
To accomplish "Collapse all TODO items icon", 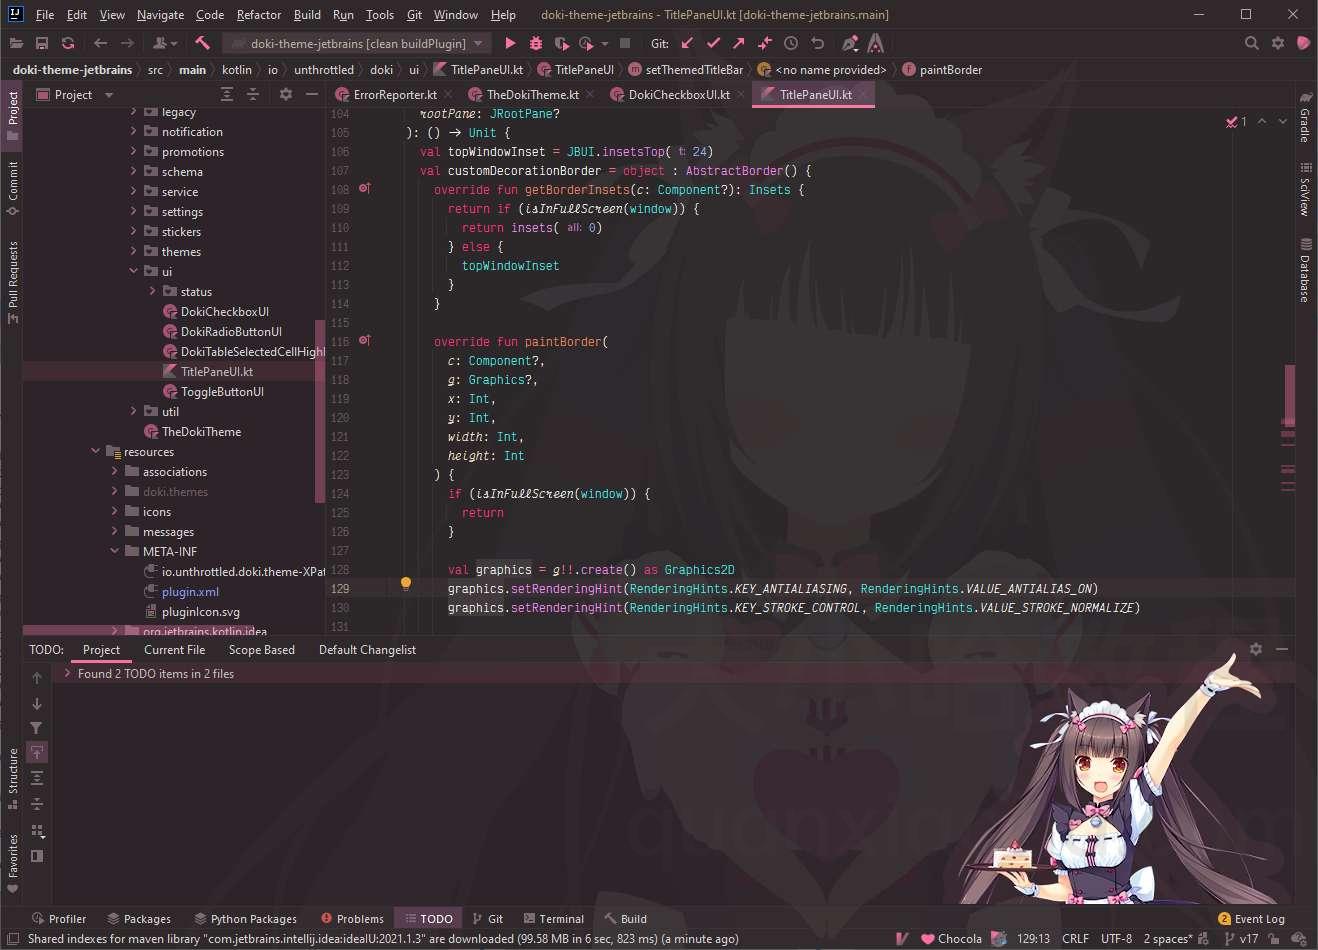I will tap(37, 804).
